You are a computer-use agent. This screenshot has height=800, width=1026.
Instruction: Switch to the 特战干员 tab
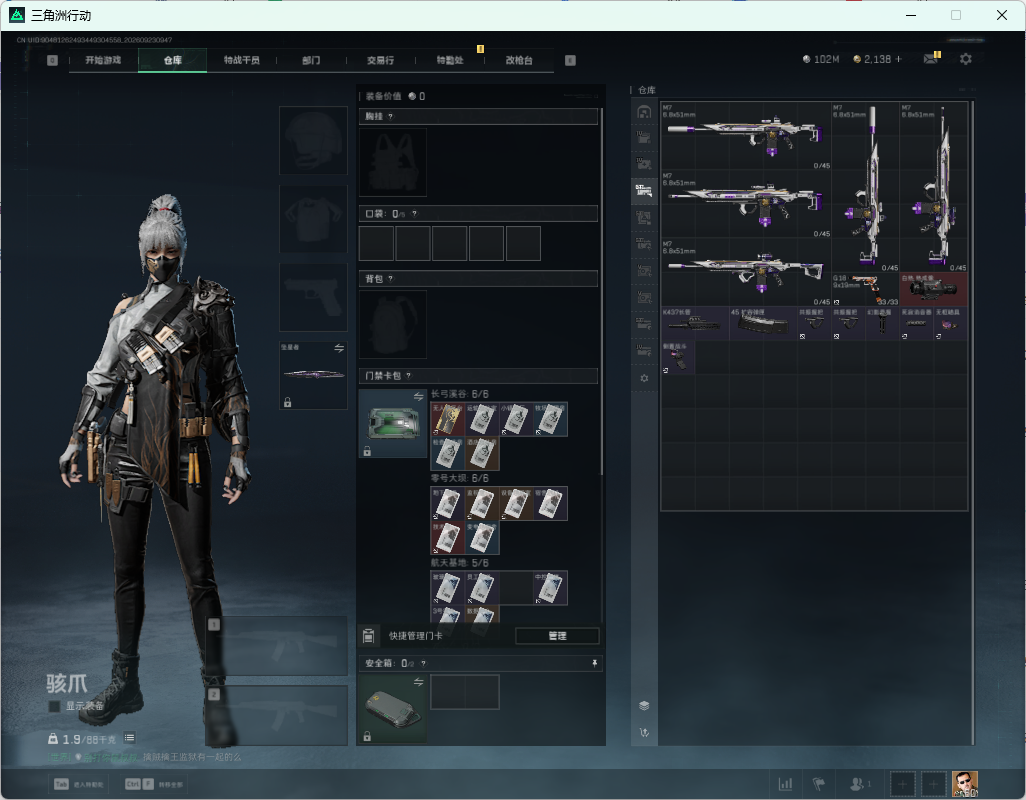click(x=241, y=60)
